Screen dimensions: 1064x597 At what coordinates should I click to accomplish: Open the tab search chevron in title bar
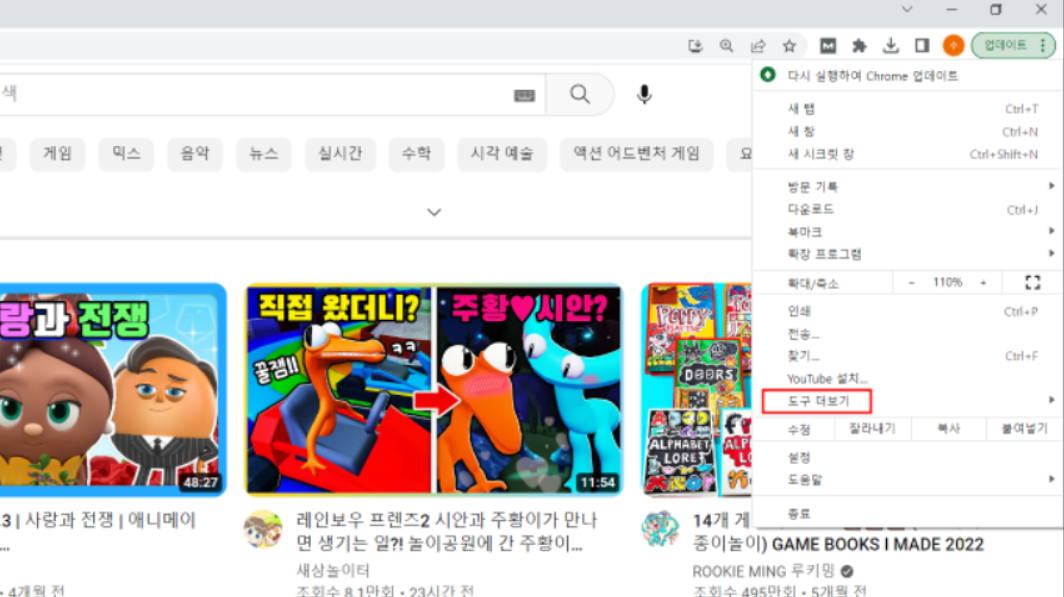click(x=907, y=9)
